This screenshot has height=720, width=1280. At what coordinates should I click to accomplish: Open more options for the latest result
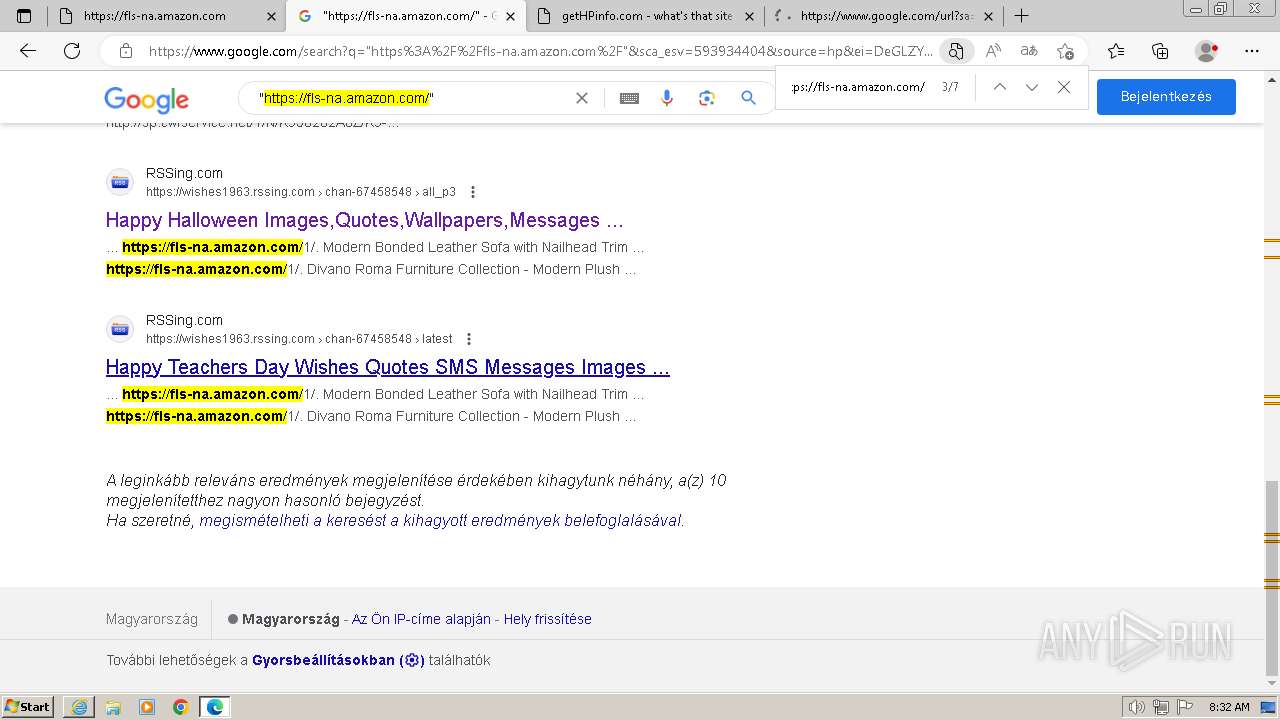coord(469,339)
